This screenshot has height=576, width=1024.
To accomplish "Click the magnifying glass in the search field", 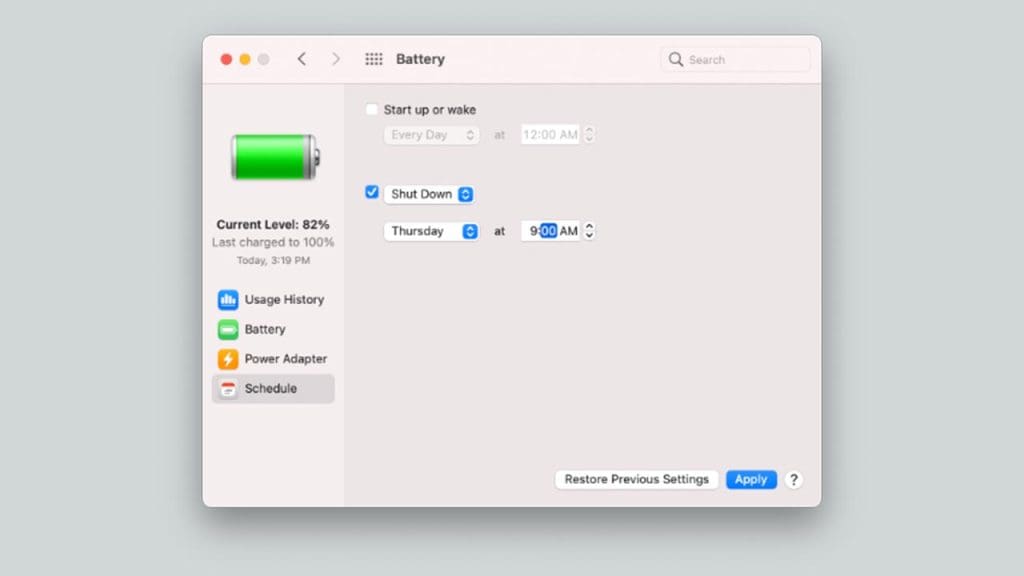I will point(676,59).
